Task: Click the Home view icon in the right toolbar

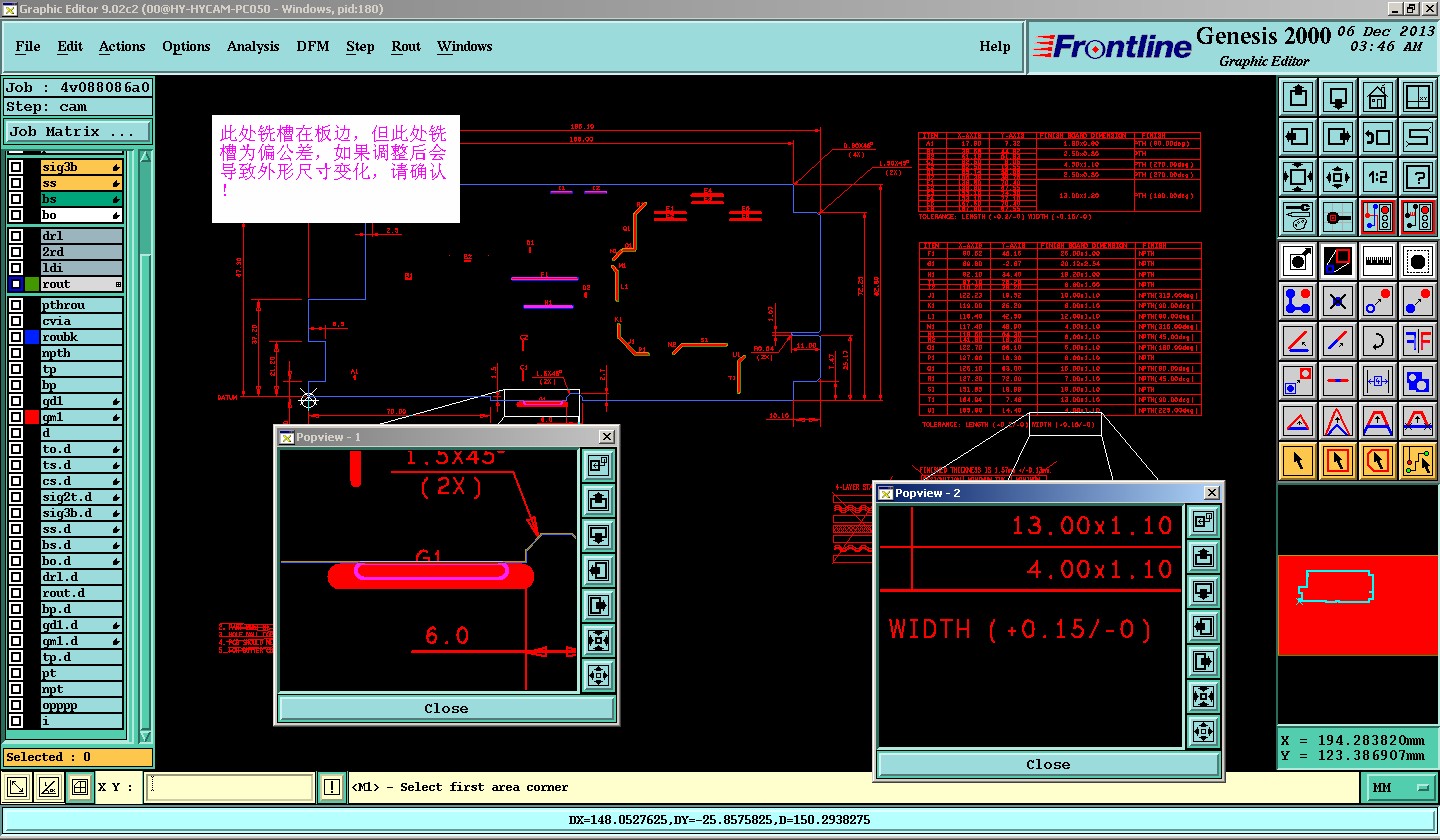Action: click(1378, 97)
